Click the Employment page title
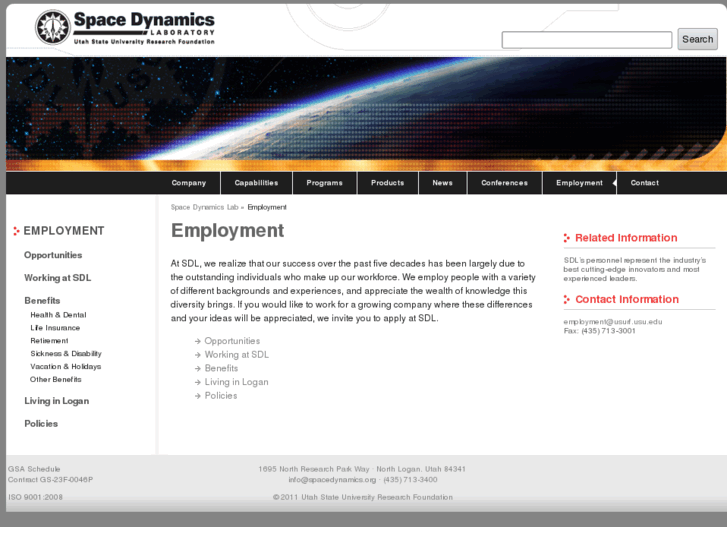 pyautogui.click(x=227, y=231)
